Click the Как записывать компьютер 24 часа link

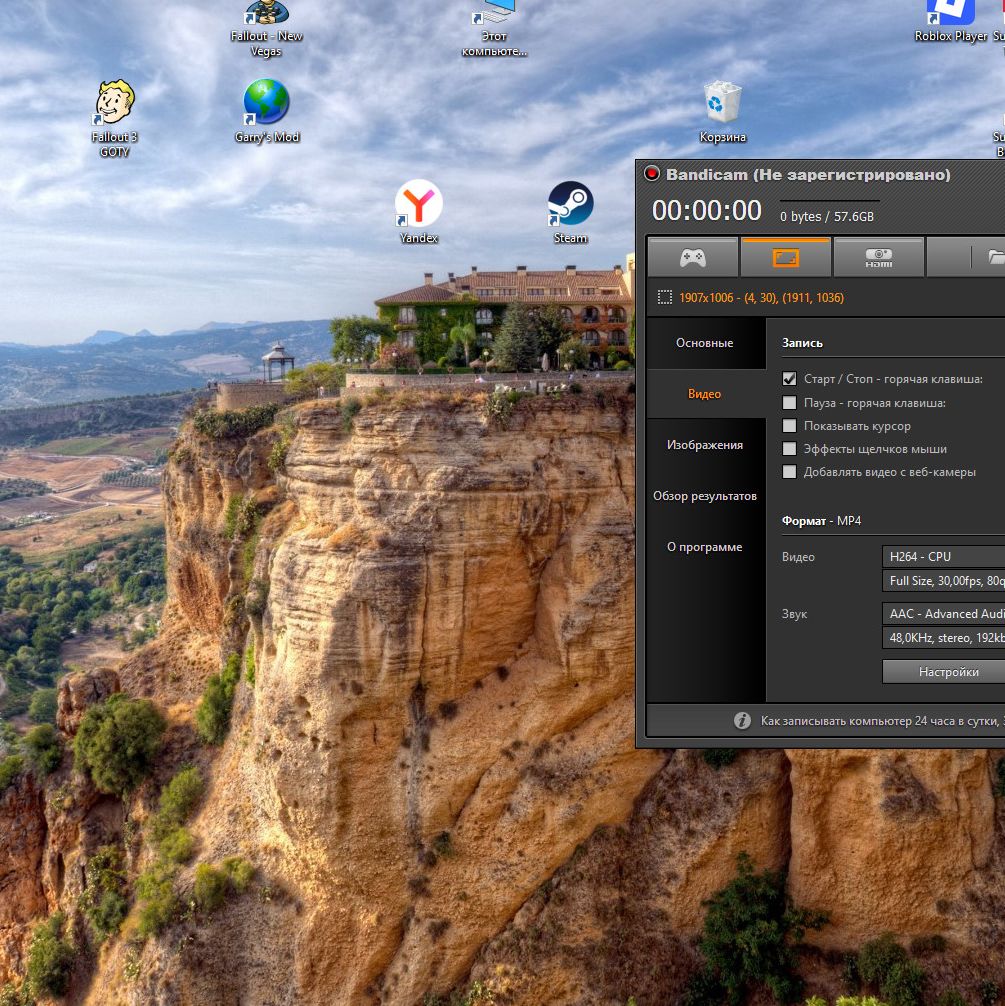882,721
